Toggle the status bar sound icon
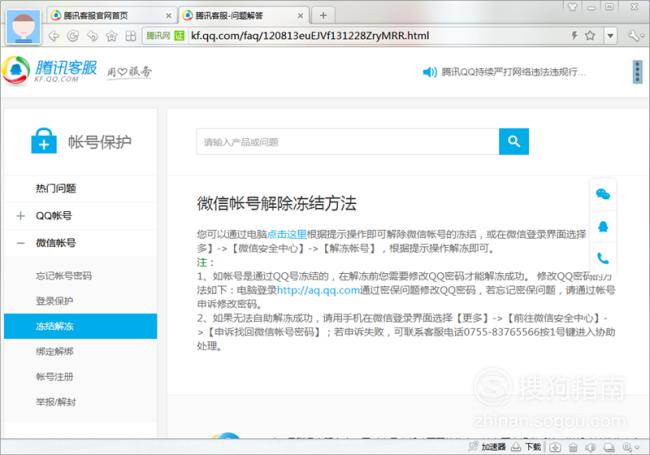 (591, 447)
